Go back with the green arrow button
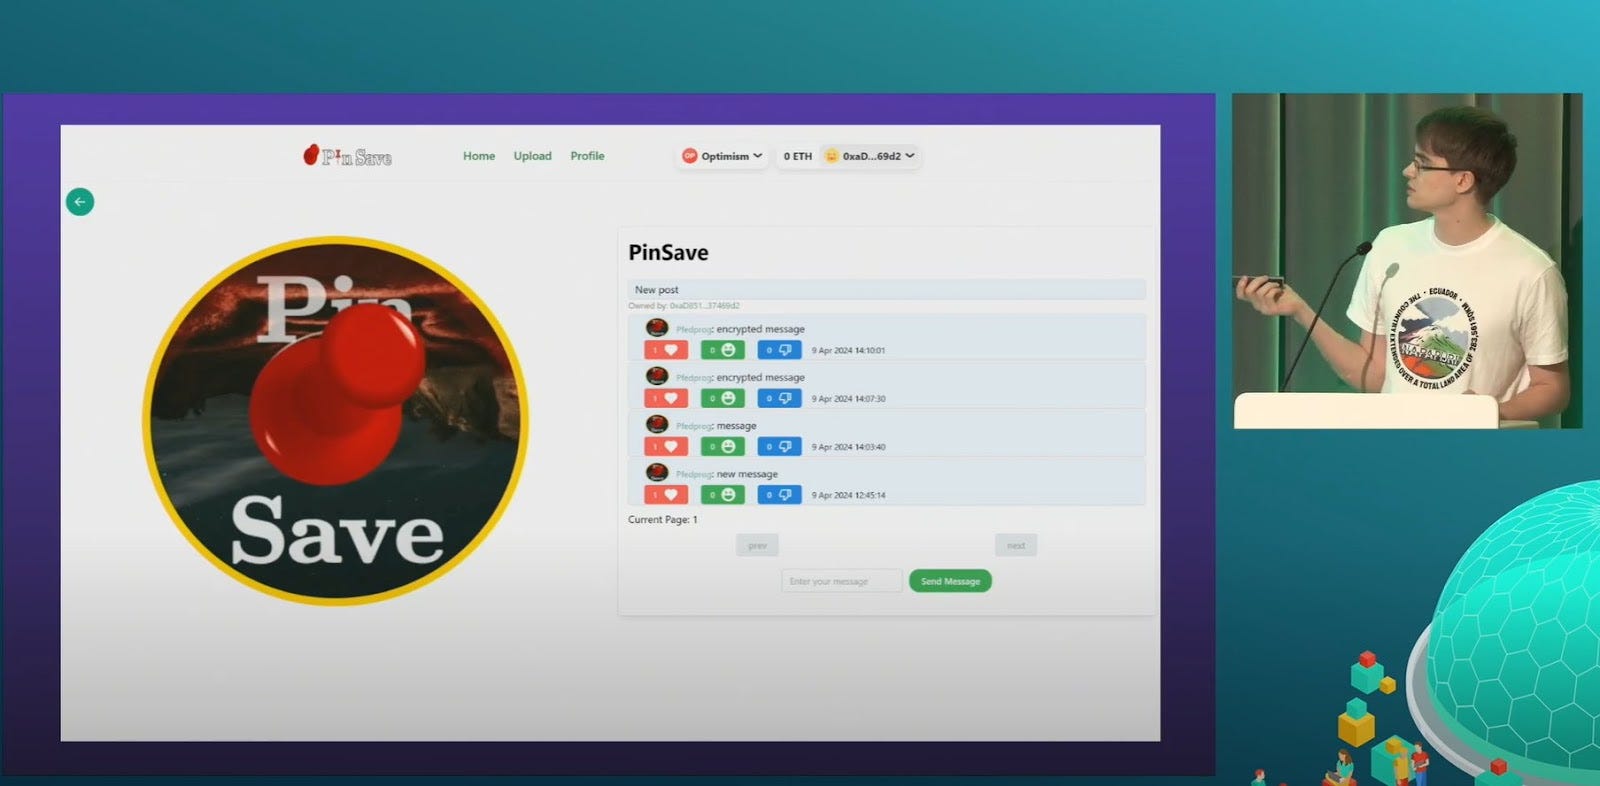The width and height of the screenshot is (1600, 786). [x=80, y=202]
